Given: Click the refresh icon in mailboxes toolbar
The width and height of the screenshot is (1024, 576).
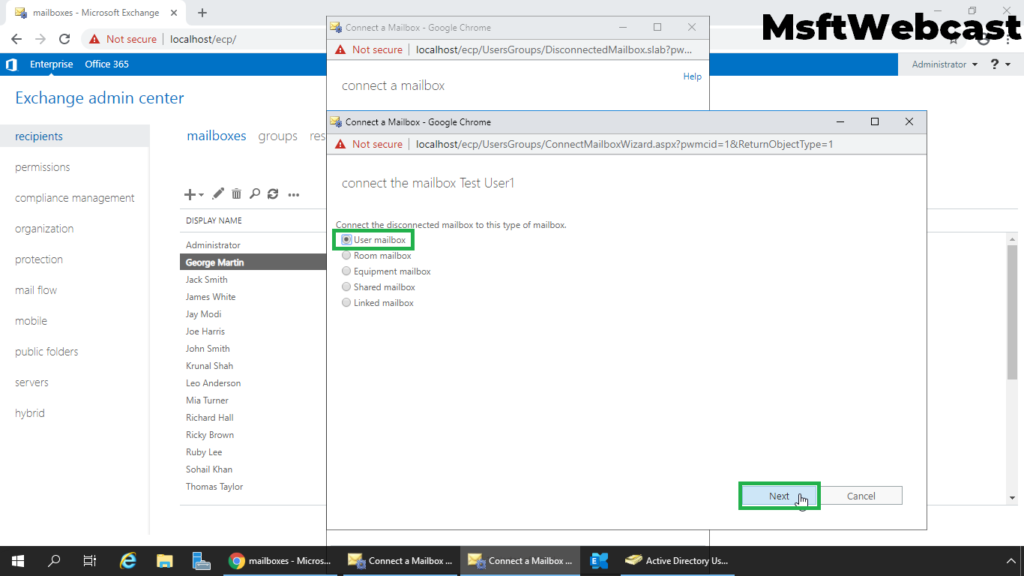Looking at the screenshot, I should coord(273,194).
